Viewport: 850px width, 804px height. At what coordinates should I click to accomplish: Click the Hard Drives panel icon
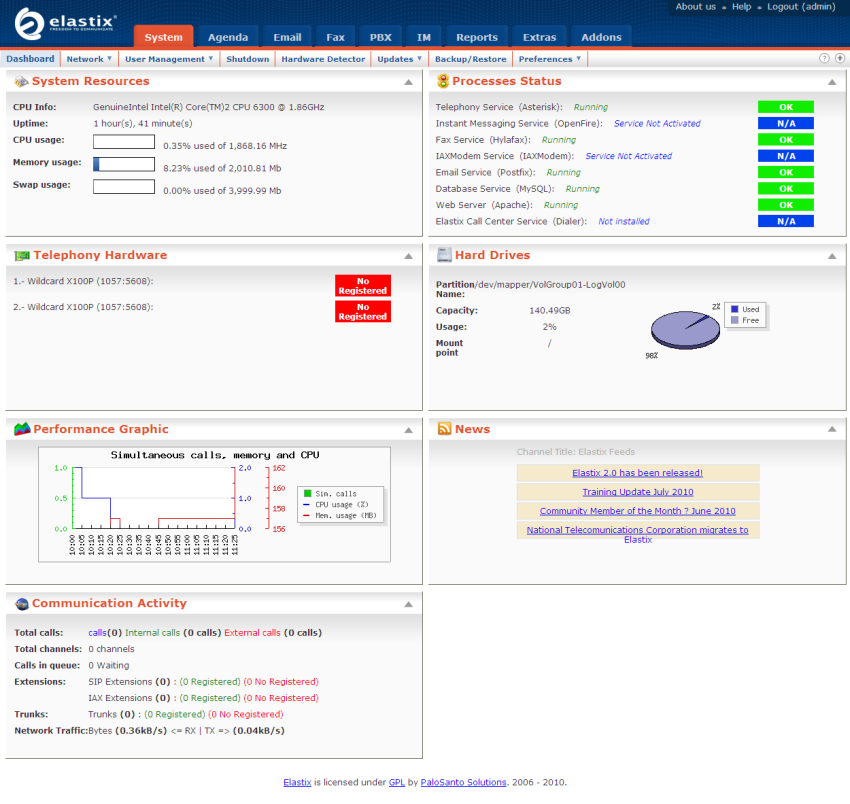tap(444, 255)
